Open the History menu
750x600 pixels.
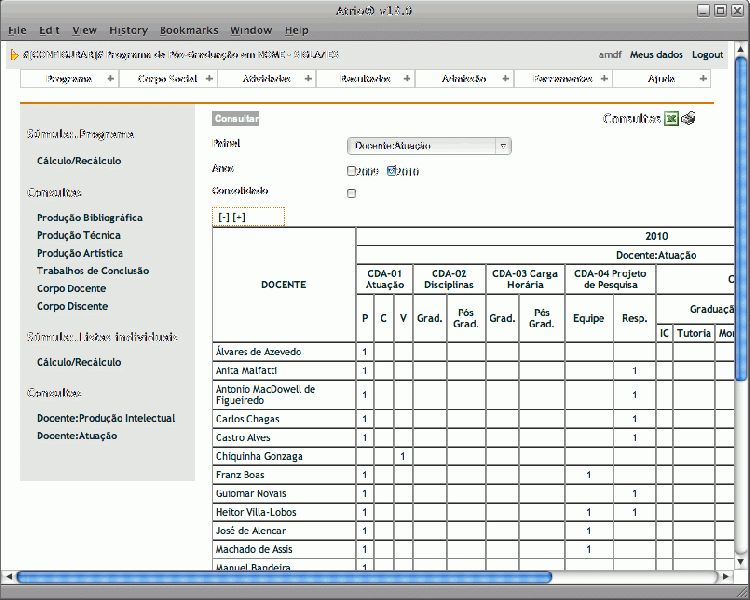point(128,31)
